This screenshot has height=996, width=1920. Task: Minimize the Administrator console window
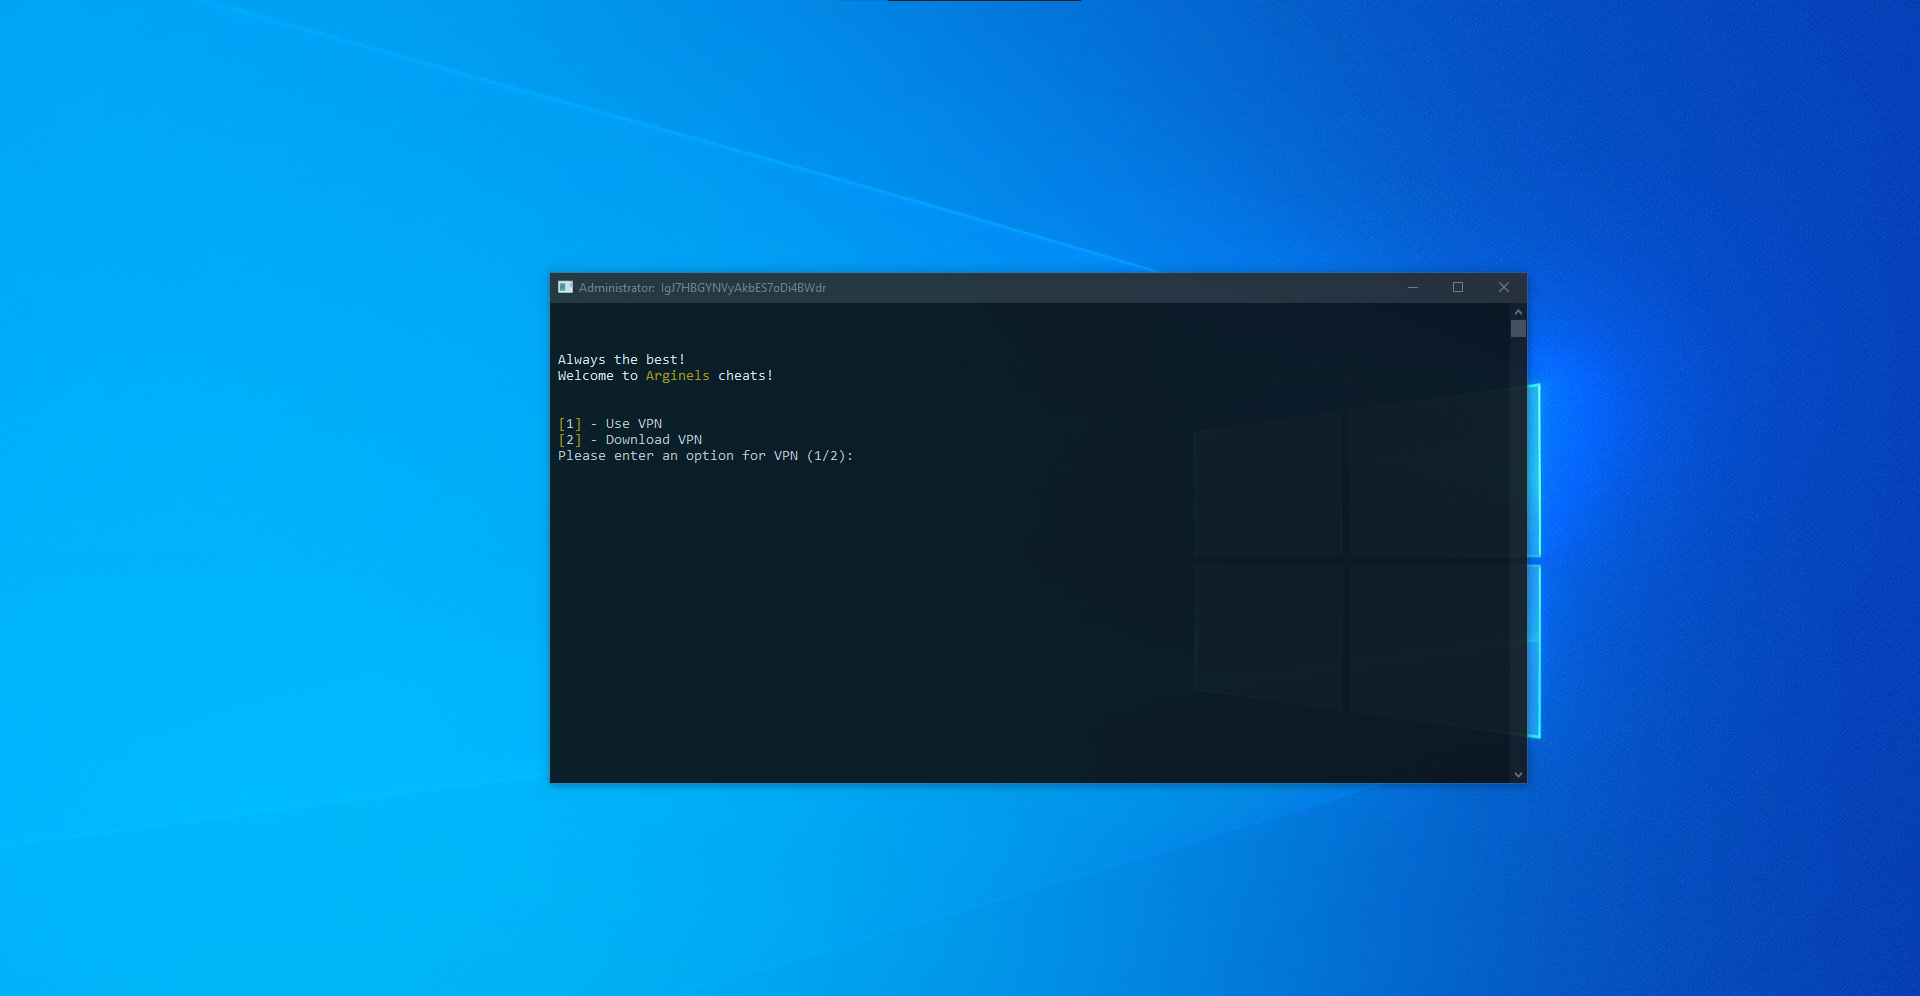[1413, 287]
